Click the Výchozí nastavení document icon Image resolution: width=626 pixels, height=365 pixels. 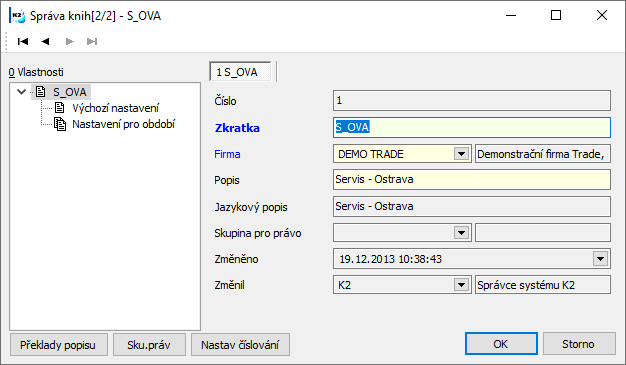coord(59,108)
